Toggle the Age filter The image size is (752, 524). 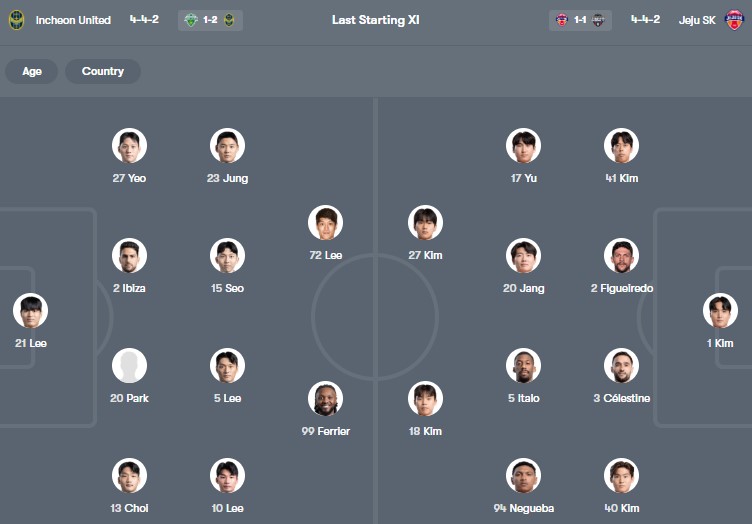(32, 72)
